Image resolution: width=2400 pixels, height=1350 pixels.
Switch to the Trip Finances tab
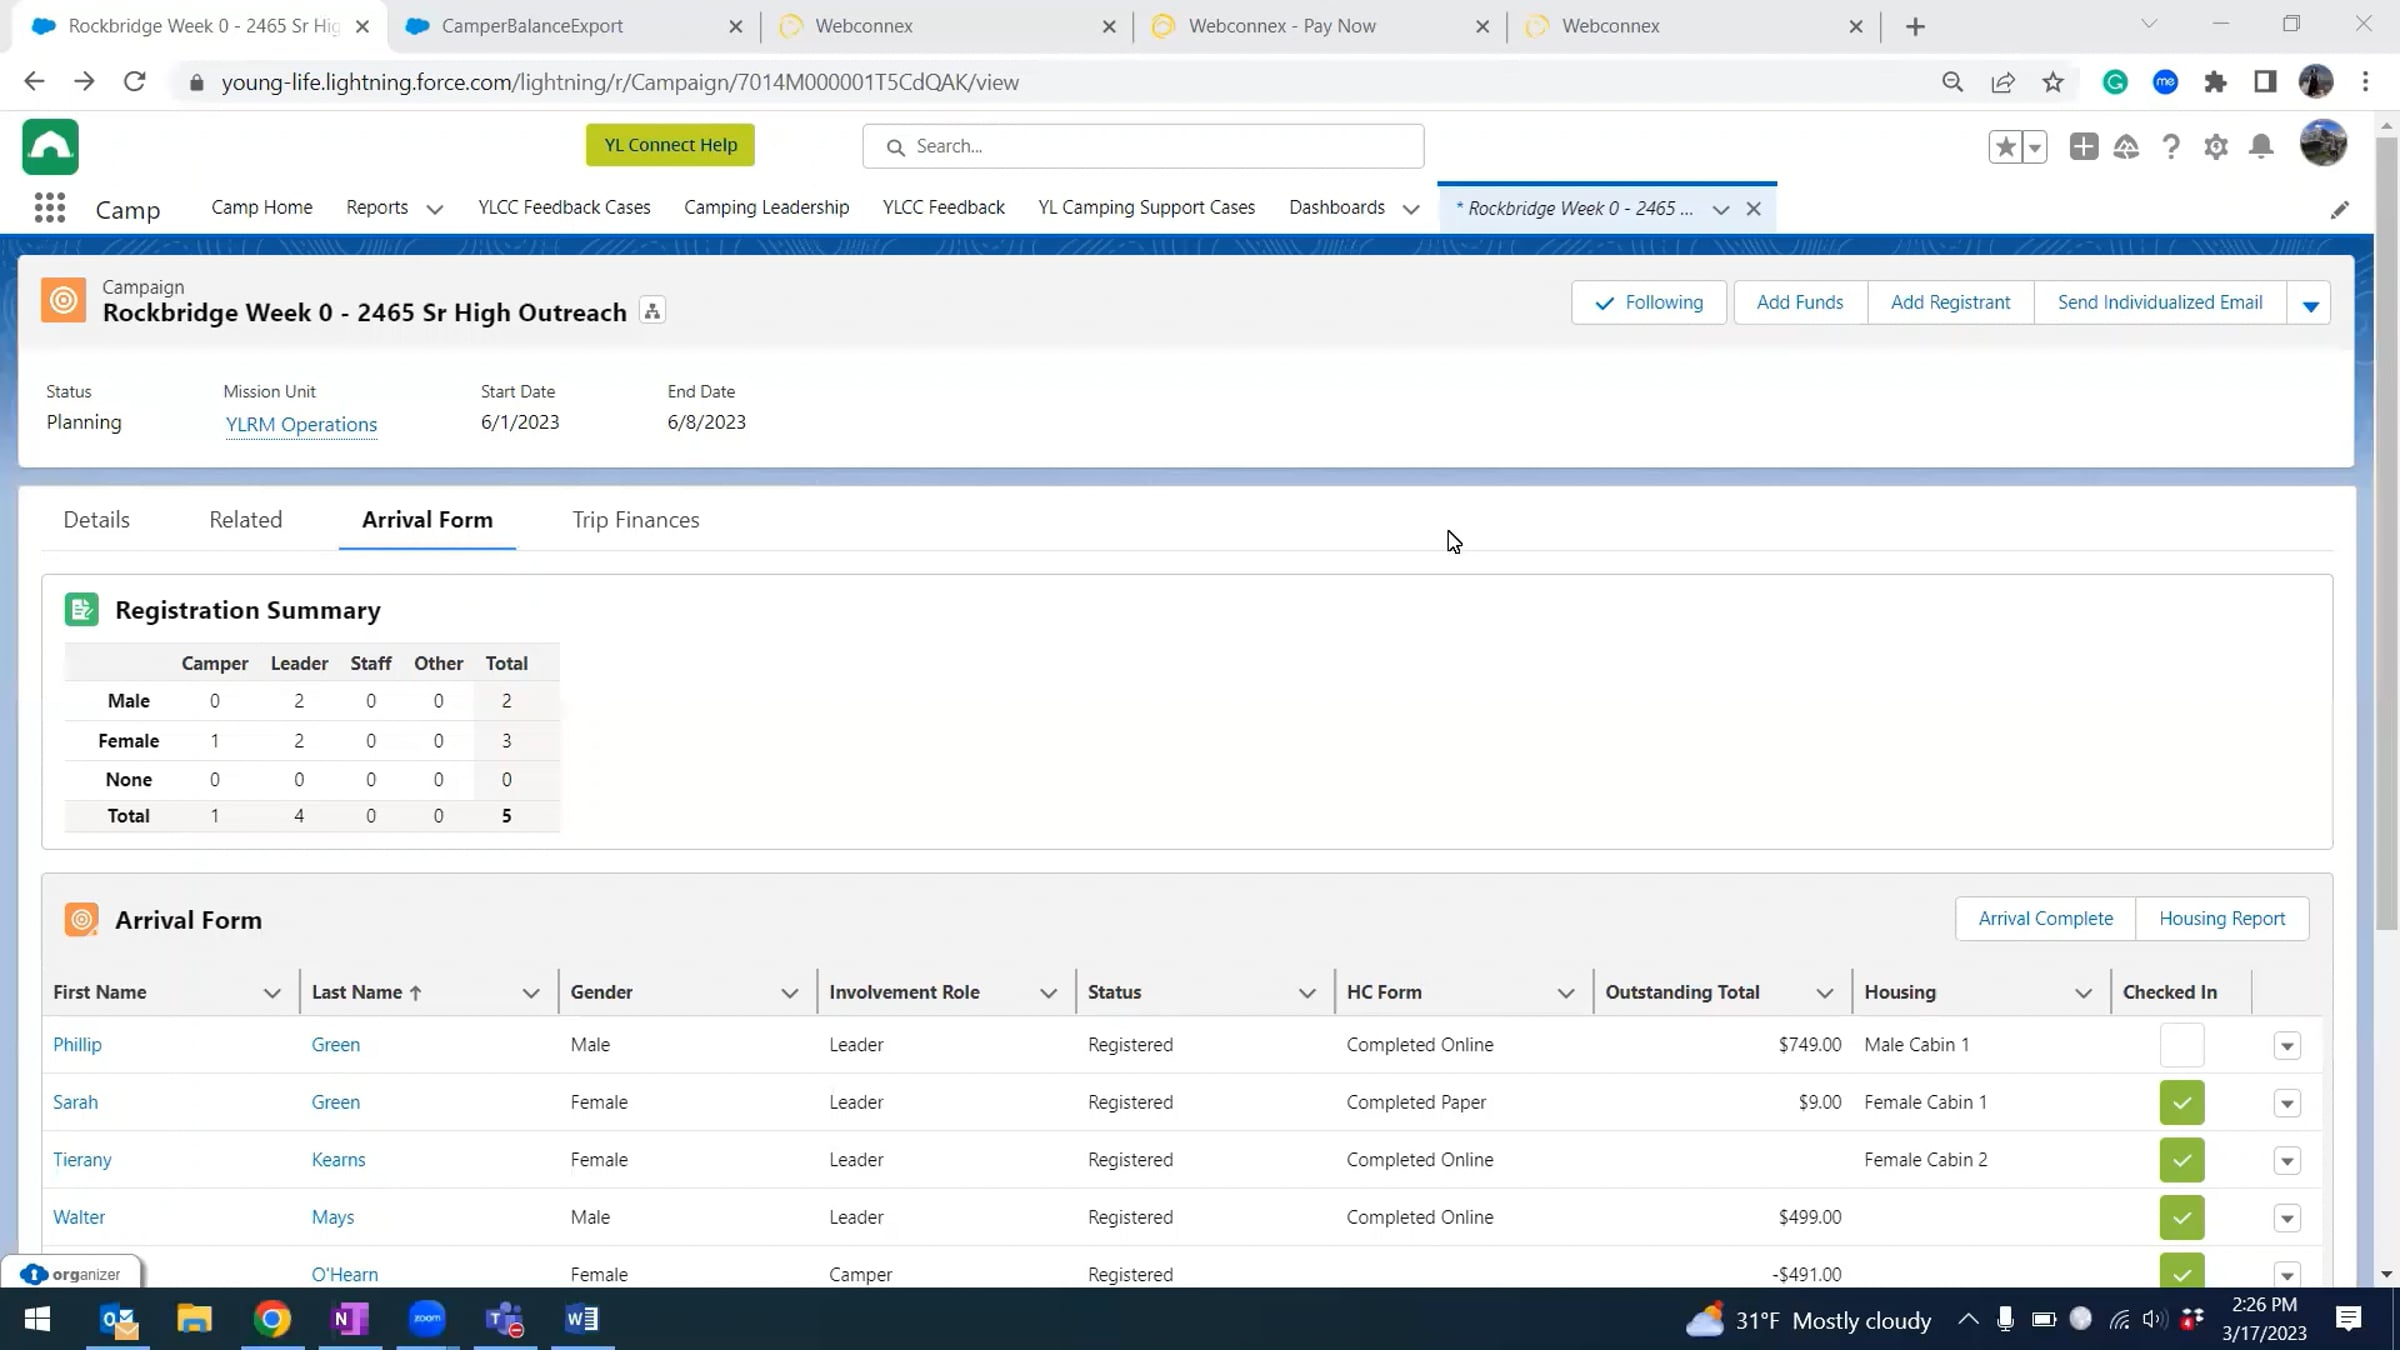635,520
